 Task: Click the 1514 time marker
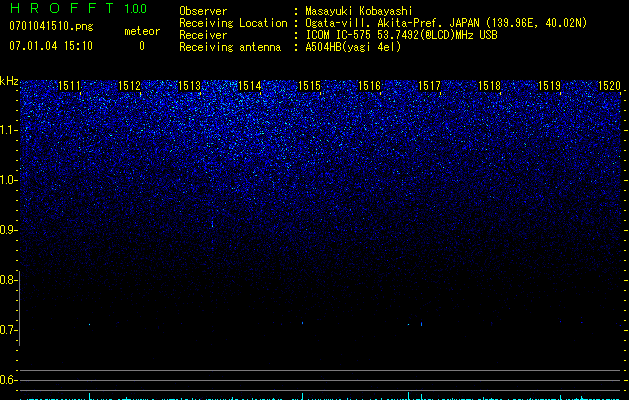(x=250, y=86)
